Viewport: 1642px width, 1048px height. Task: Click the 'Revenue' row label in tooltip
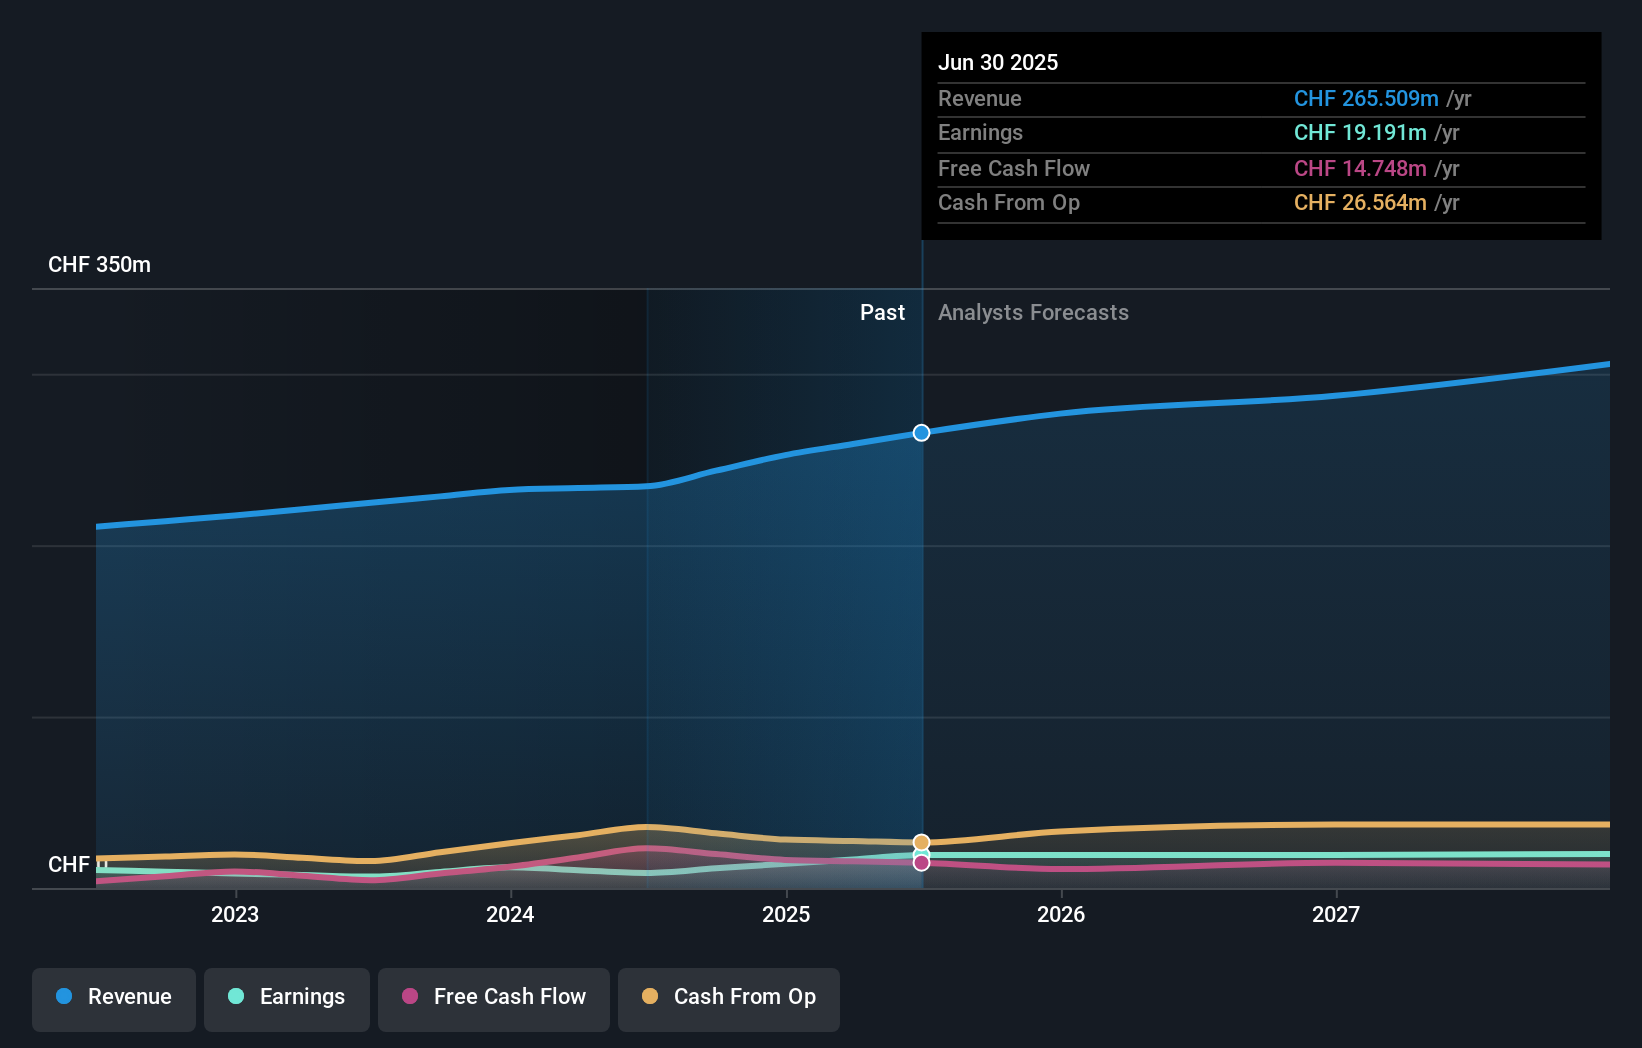pos(980,98)
